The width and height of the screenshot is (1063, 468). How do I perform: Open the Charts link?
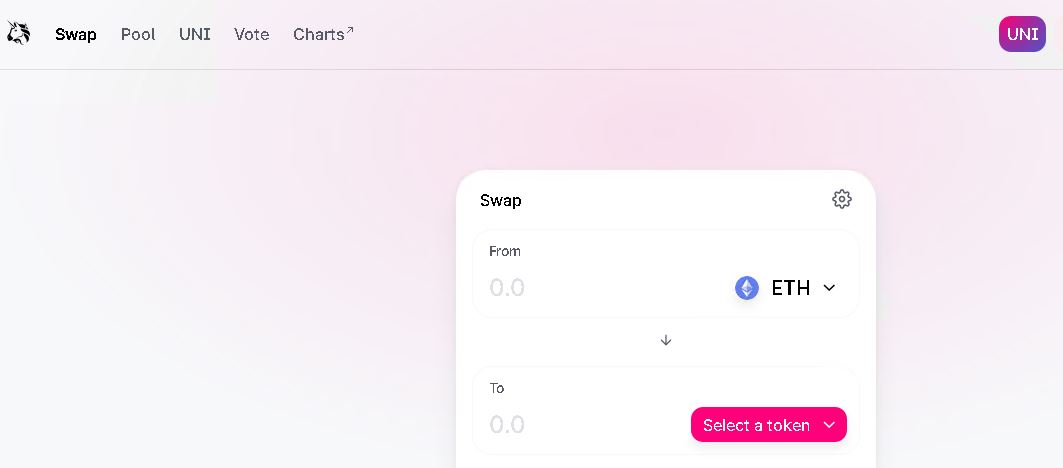tap(319, 35)
